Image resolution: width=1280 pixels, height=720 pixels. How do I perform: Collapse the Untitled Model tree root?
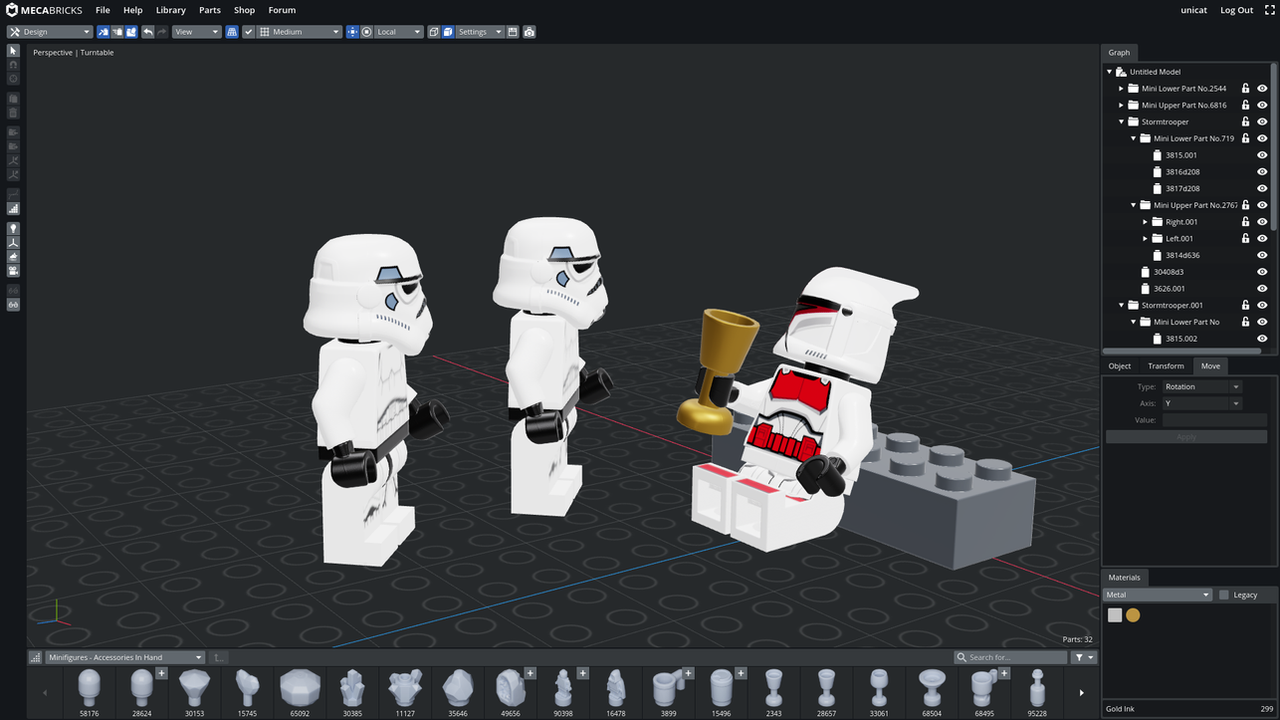point(1110,72)
